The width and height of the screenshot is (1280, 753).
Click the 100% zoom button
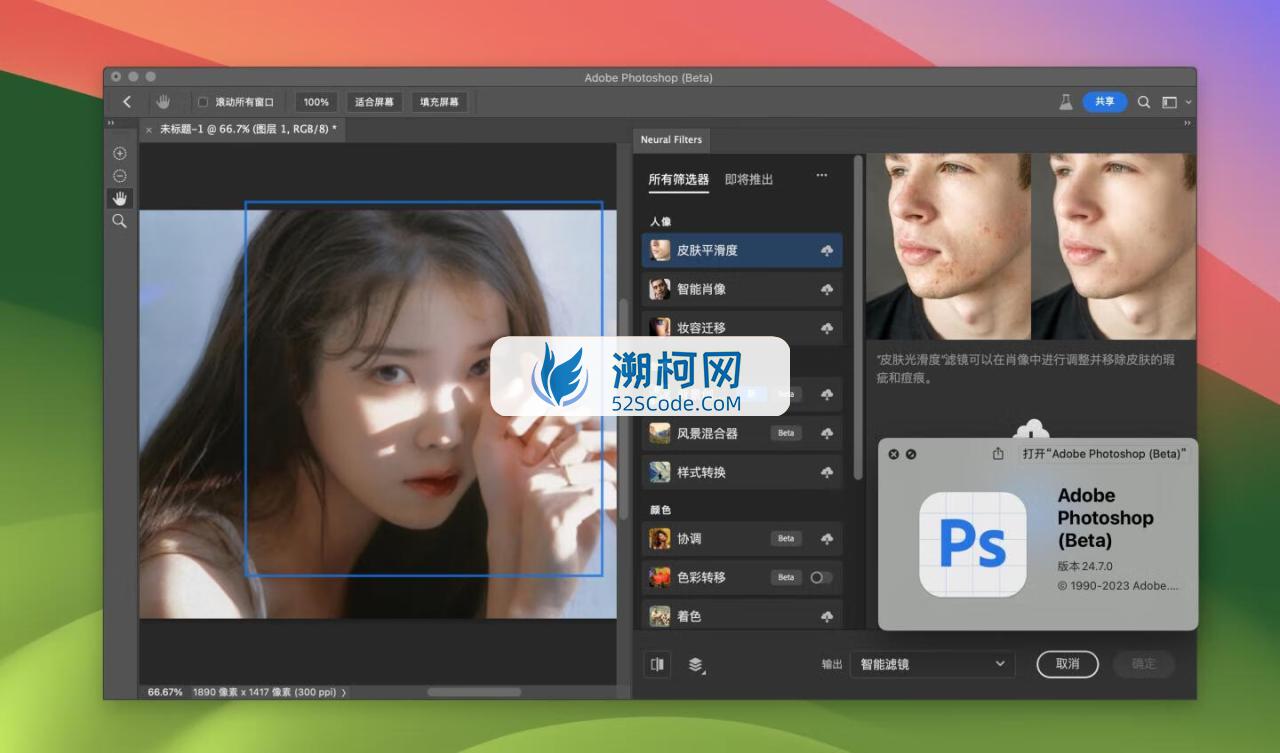coord(316,102)
